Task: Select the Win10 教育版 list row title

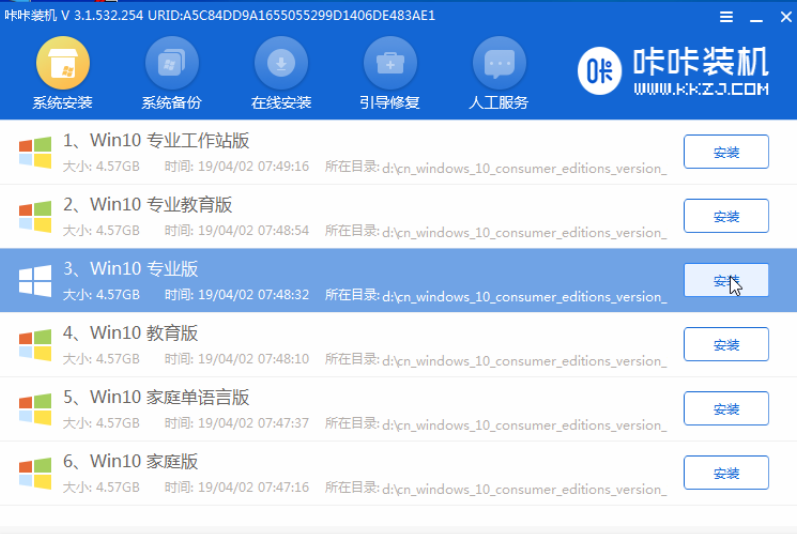Action: (143, 333)
